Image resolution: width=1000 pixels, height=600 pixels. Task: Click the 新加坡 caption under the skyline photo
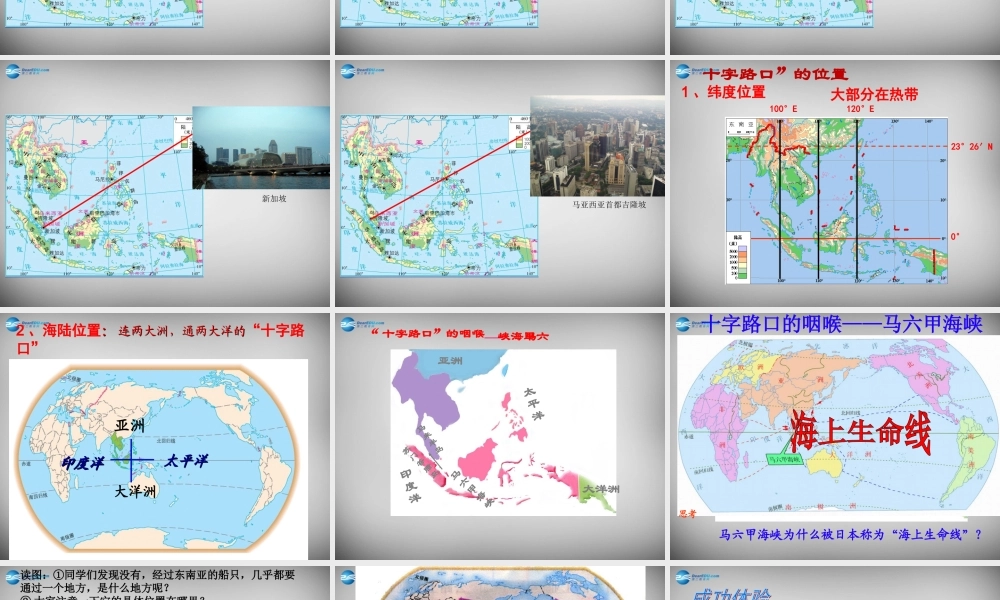click(x=274, y=199)
